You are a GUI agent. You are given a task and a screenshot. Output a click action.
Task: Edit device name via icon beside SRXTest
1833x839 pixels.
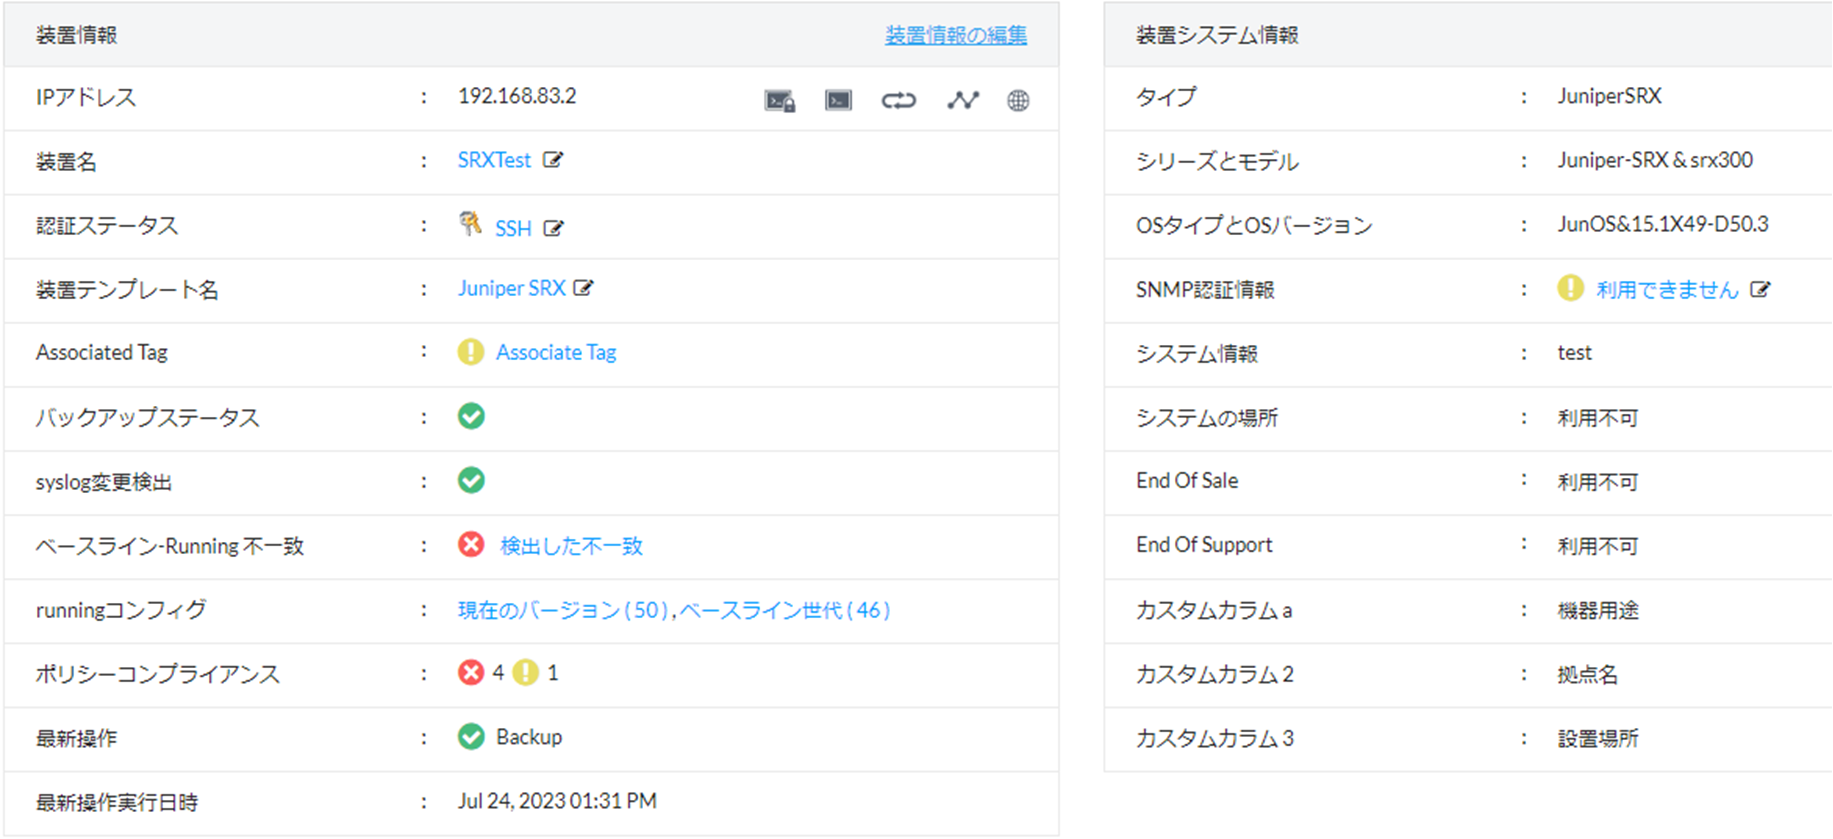pyautogui.click(x=553, y=160)
